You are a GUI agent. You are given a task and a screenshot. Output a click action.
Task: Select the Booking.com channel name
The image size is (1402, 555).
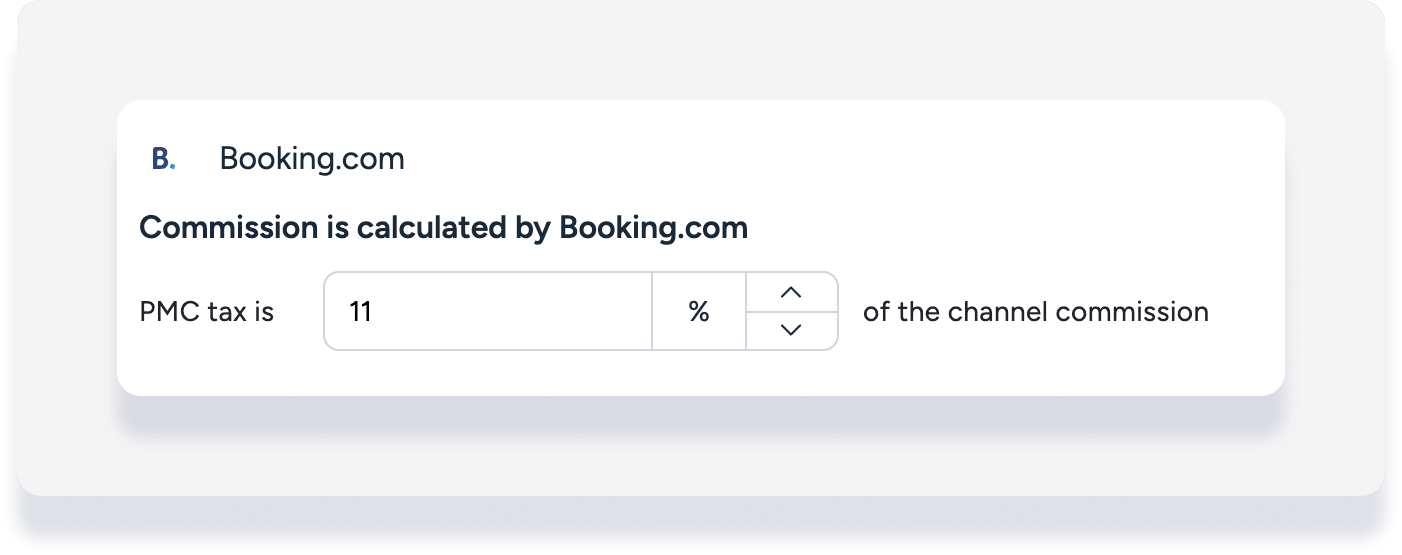312,159
